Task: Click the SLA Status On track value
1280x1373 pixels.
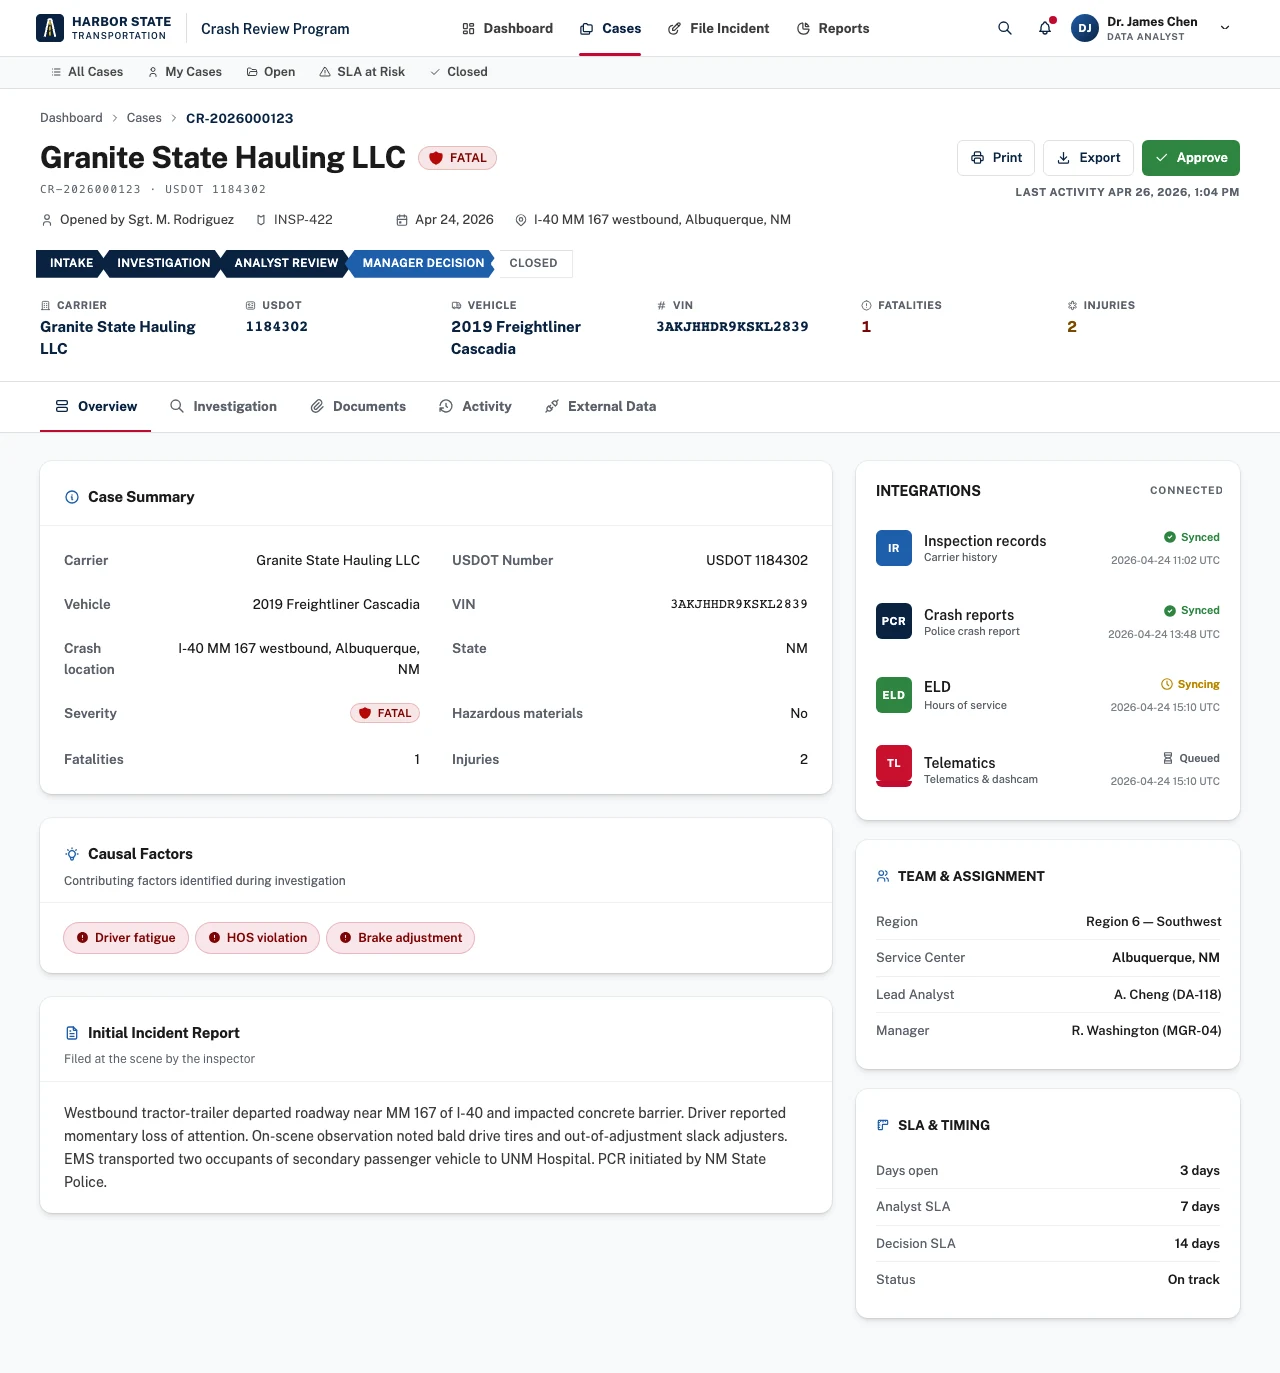Action: coord(1194,1279)
